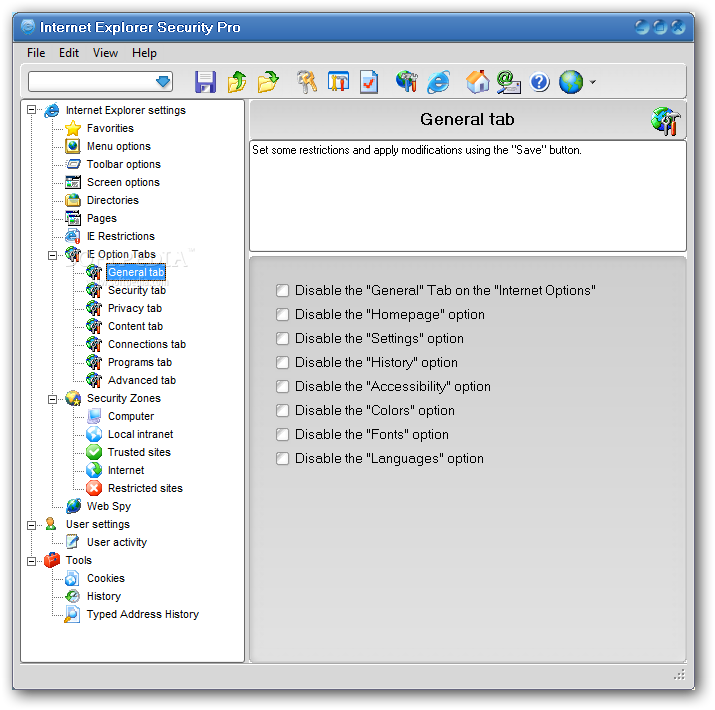Click the Restricted sites red X icon

click(x=94, y=488)
